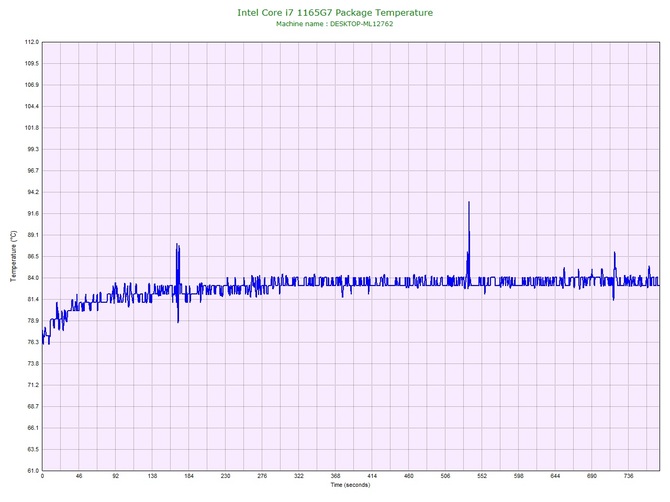Viewport: 670px width, 502px height.
Task: Click the 'Temperature (°C)' vertical axis label
Action: click(x=14, y=256)
